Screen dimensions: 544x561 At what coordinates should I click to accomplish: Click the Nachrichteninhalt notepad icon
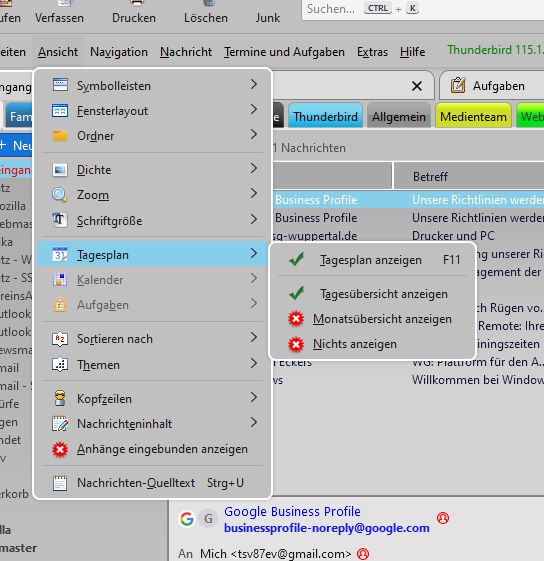(x=60, y=424)
